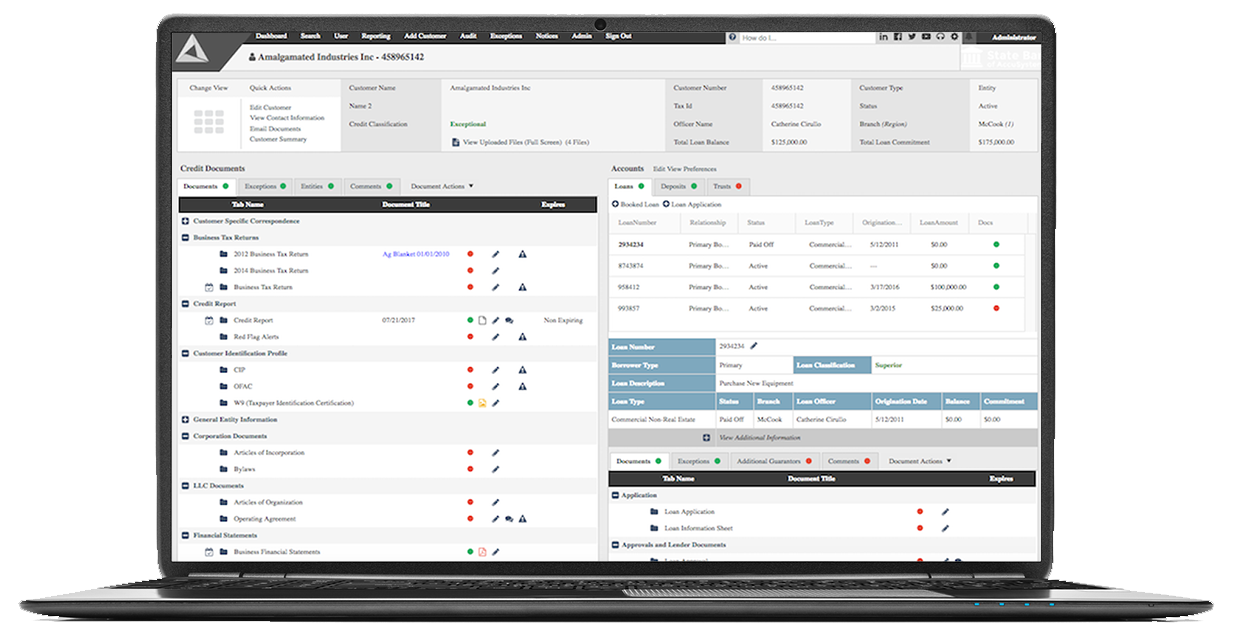The width and height of the screenshot is (1241, 638).
Task: Open the YouTube icon in the top bar
Action: click(926, 37)
